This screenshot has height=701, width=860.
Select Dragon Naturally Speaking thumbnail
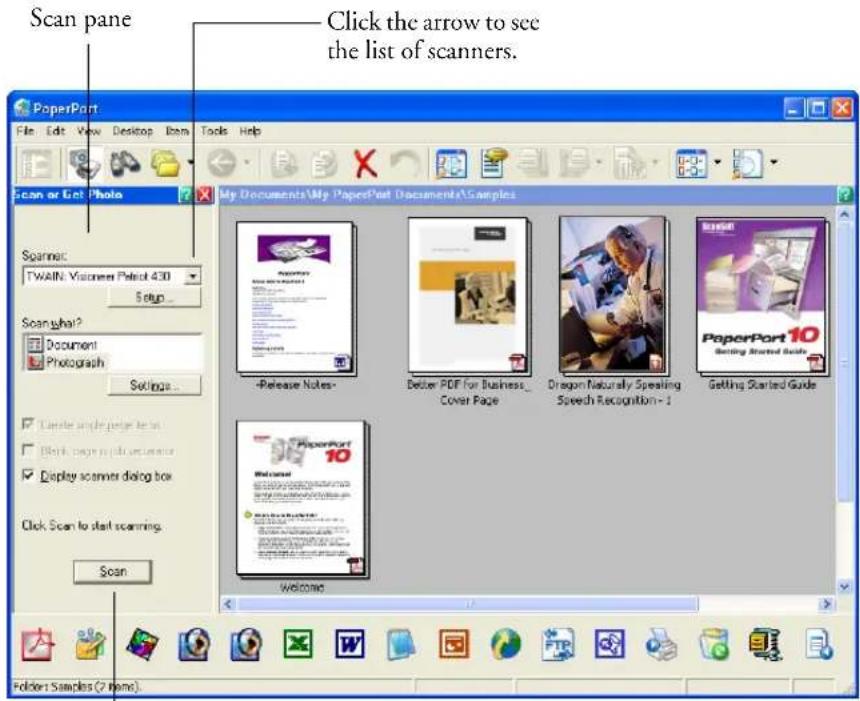613,295
